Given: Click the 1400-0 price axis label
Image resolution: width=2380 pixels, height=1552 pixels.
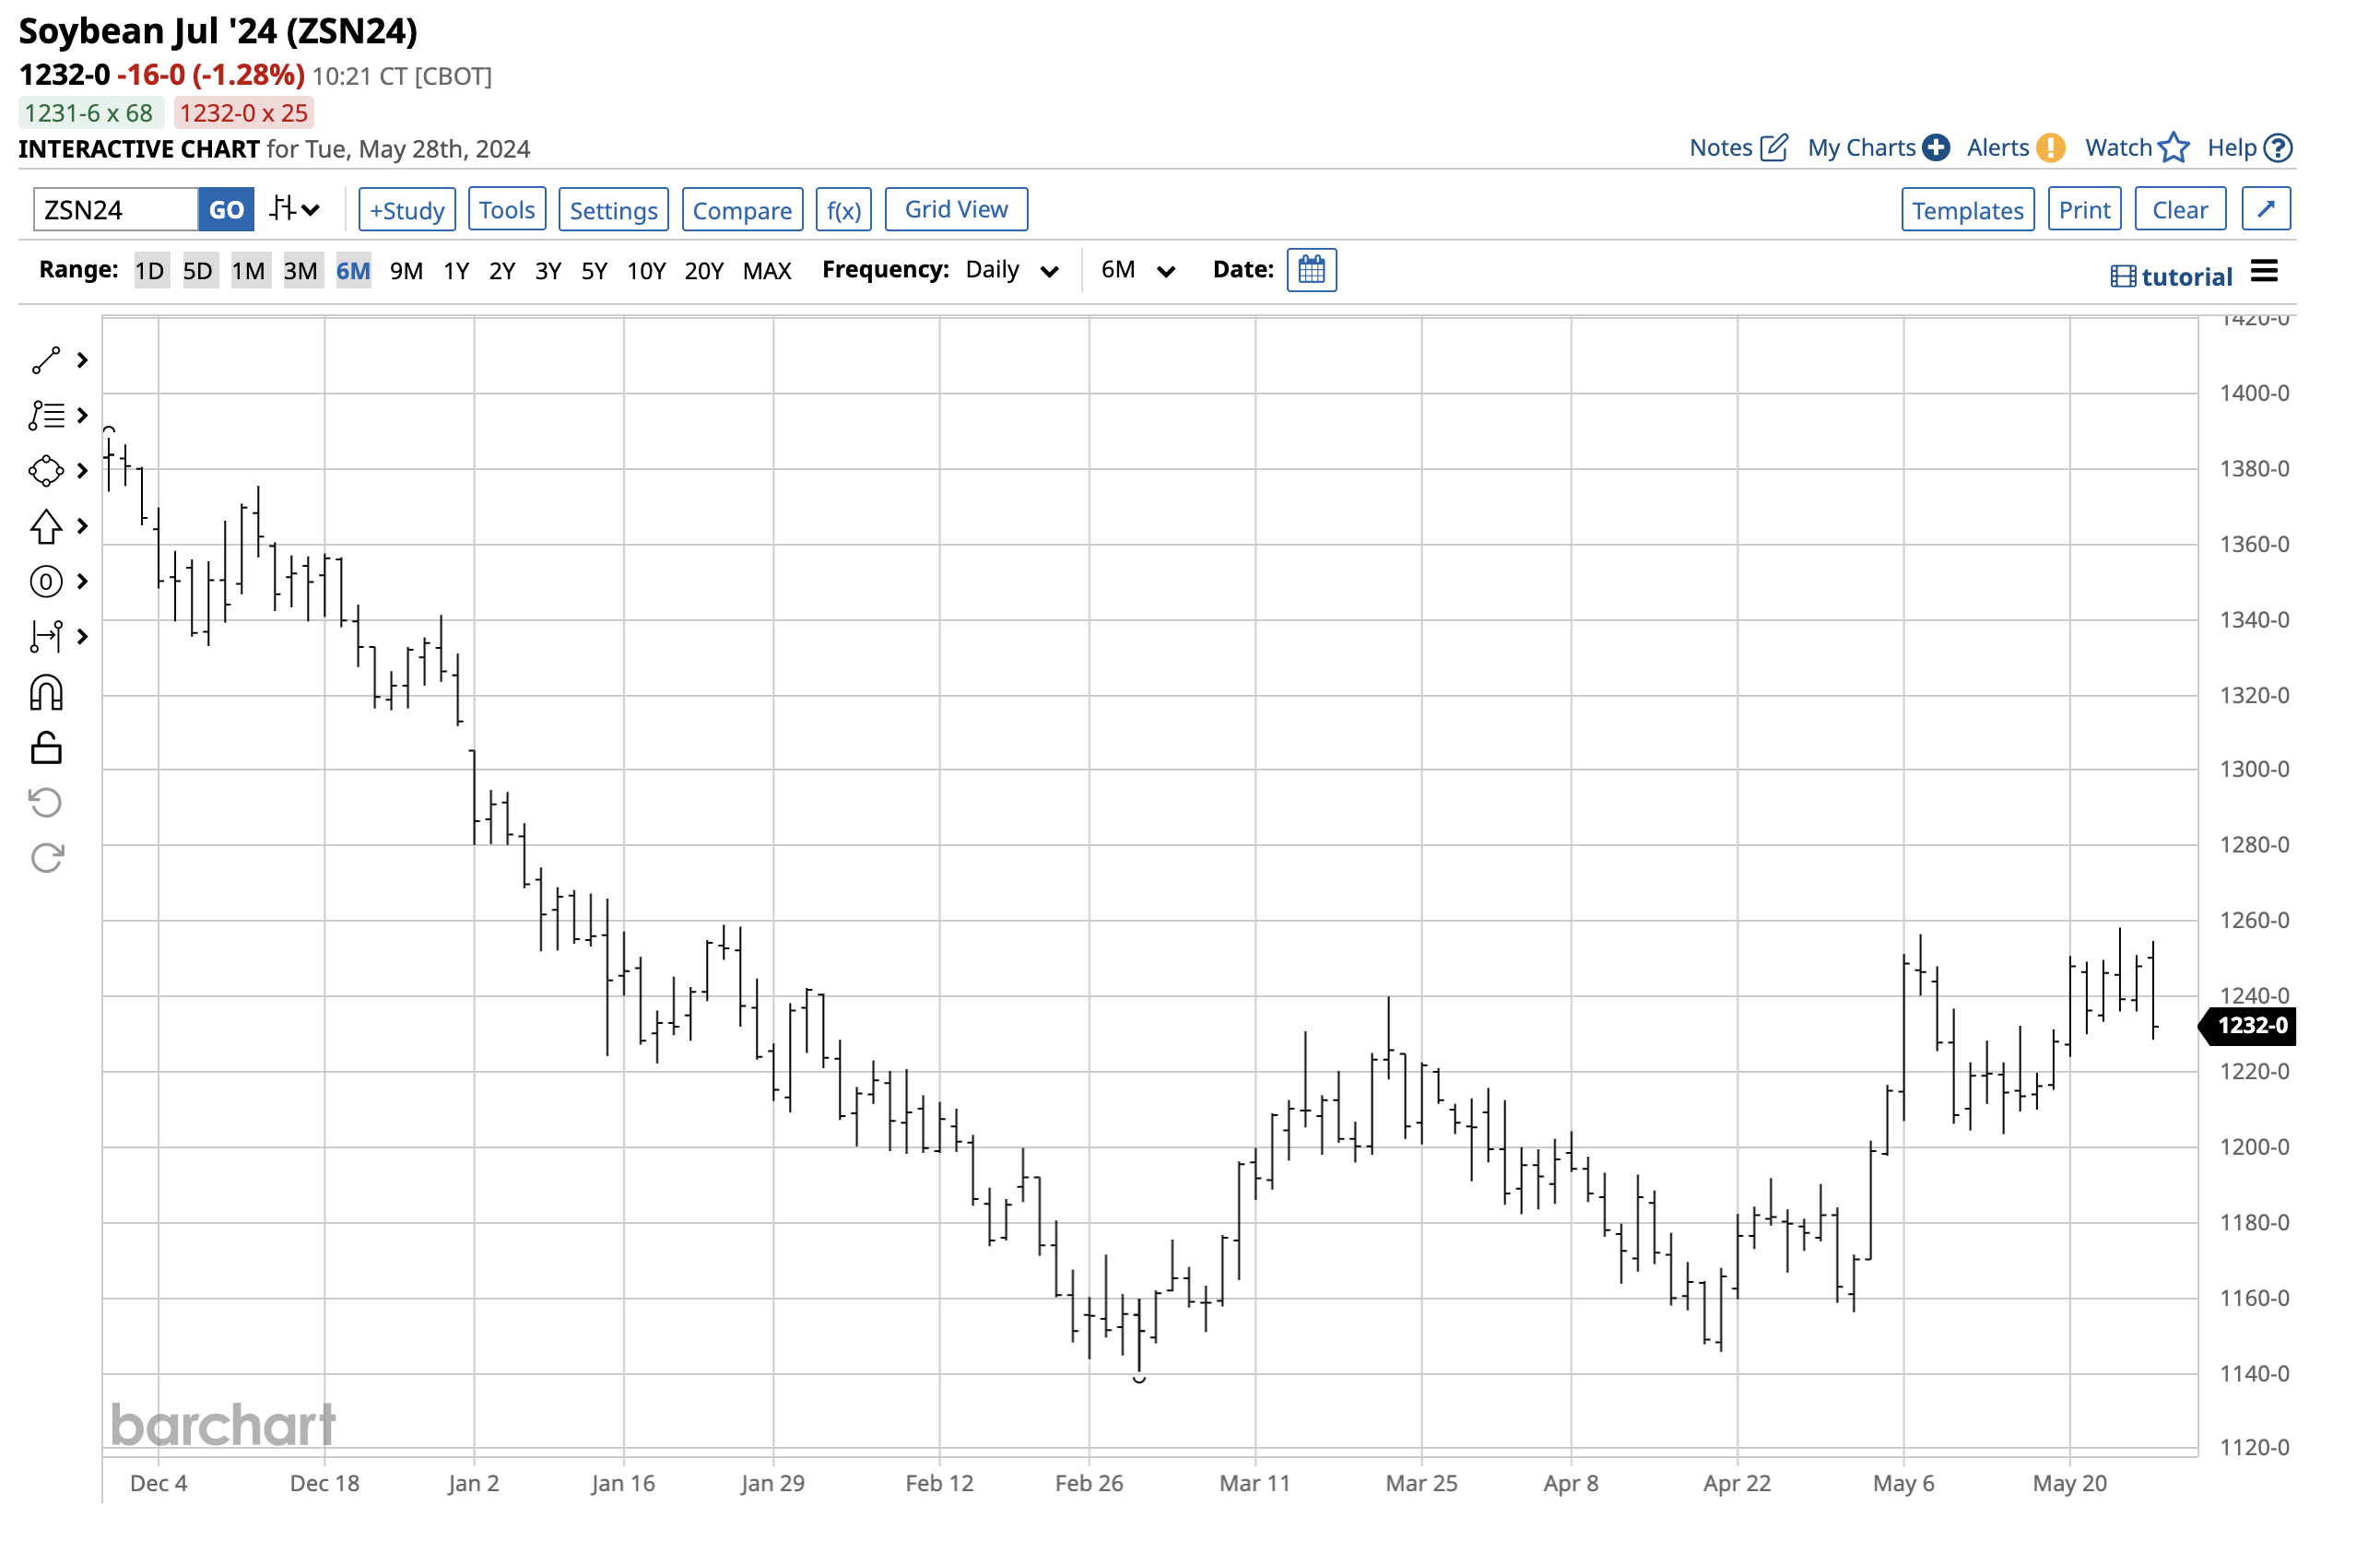Looking at the screenshot, I should [2255, 393].
